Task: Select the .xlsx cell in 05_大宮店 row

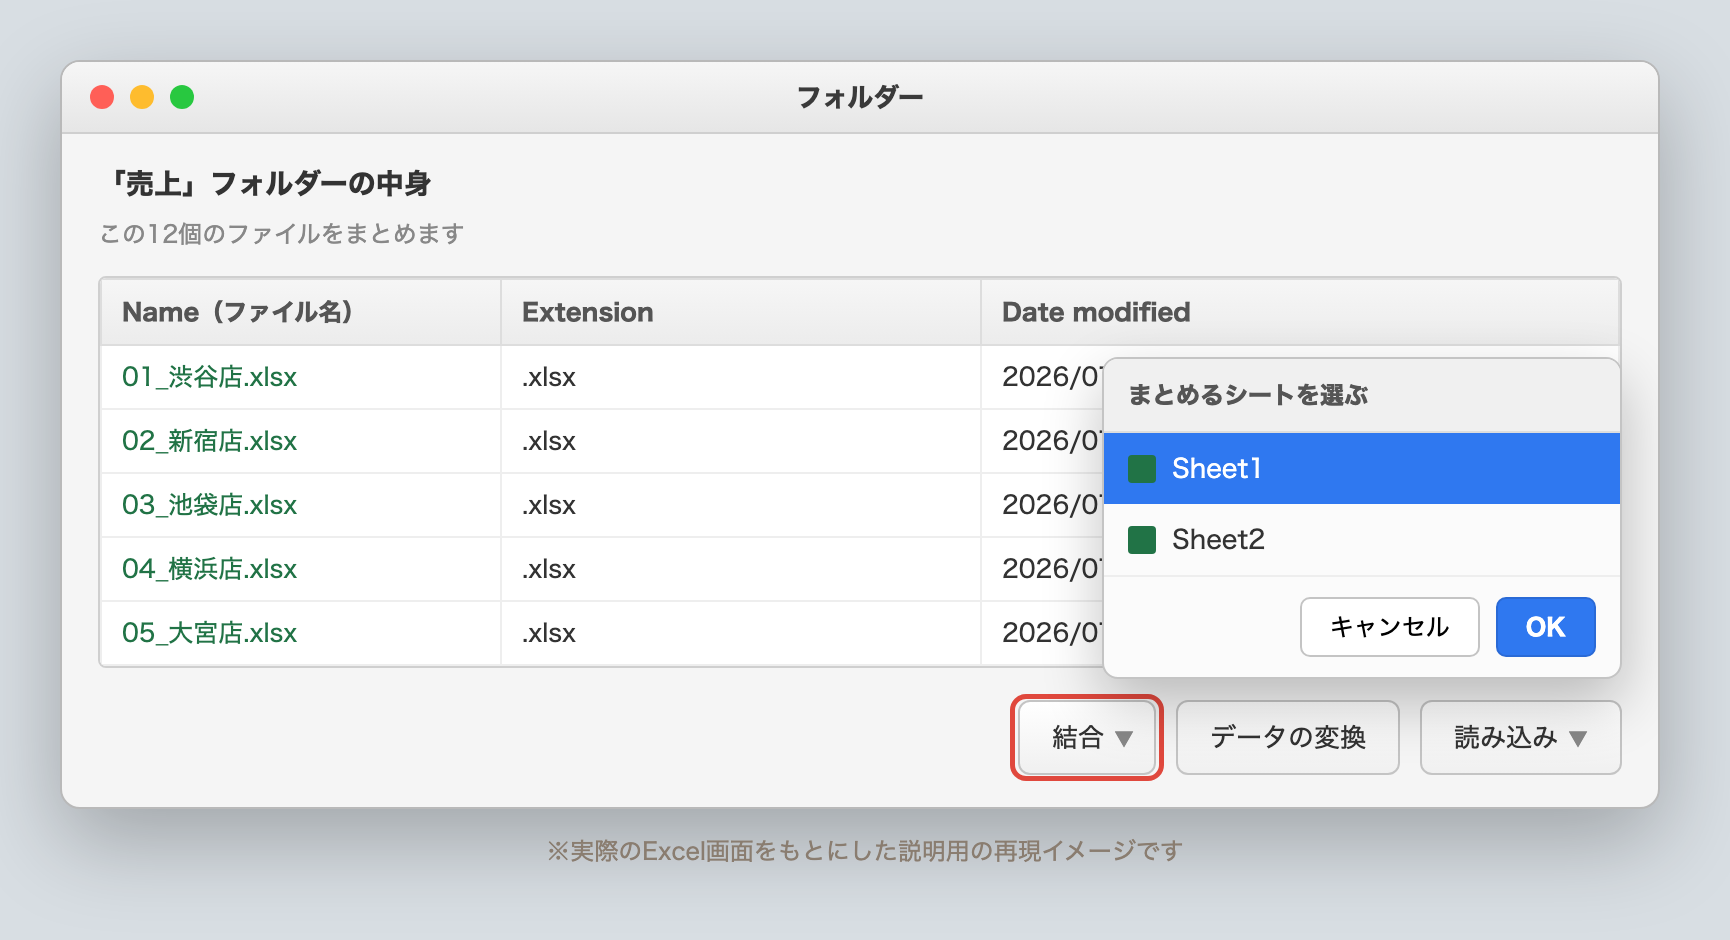Action: (x=740, y=633)
